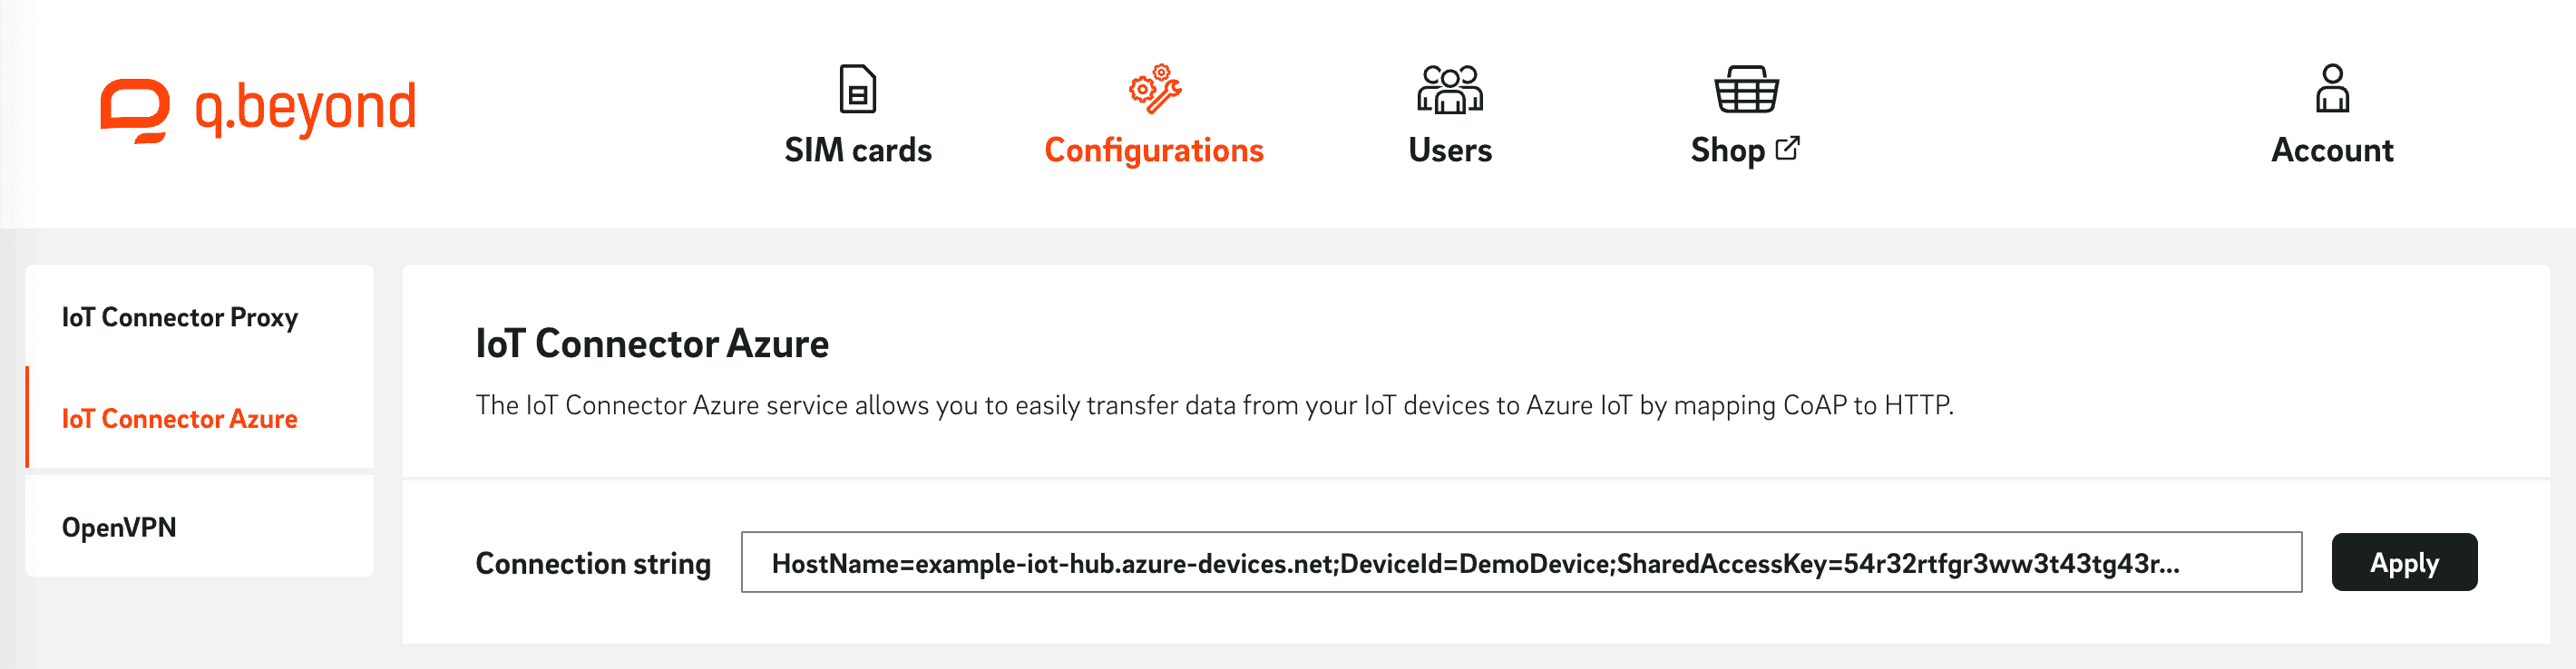
Task: Click the Configurations gears and wrench icon
Action: click(1154, 89)
